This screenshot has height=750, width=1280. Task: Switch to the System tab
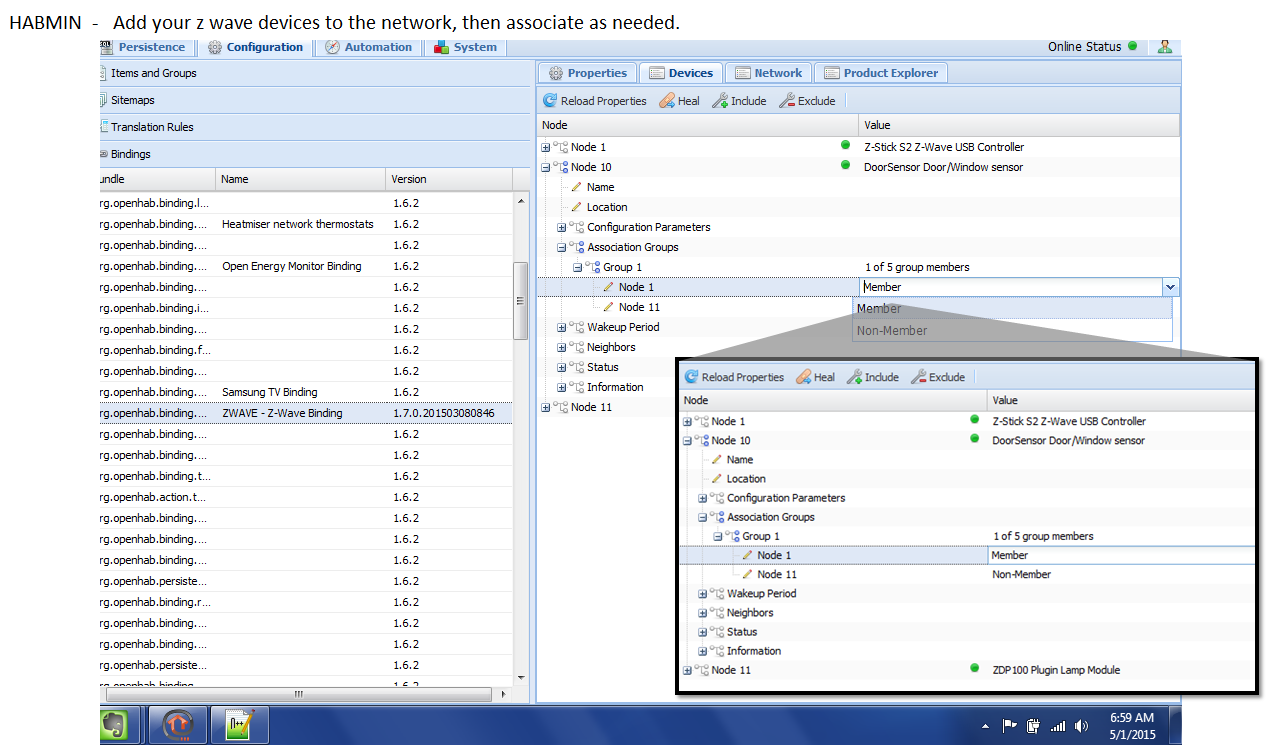point(466,47)
